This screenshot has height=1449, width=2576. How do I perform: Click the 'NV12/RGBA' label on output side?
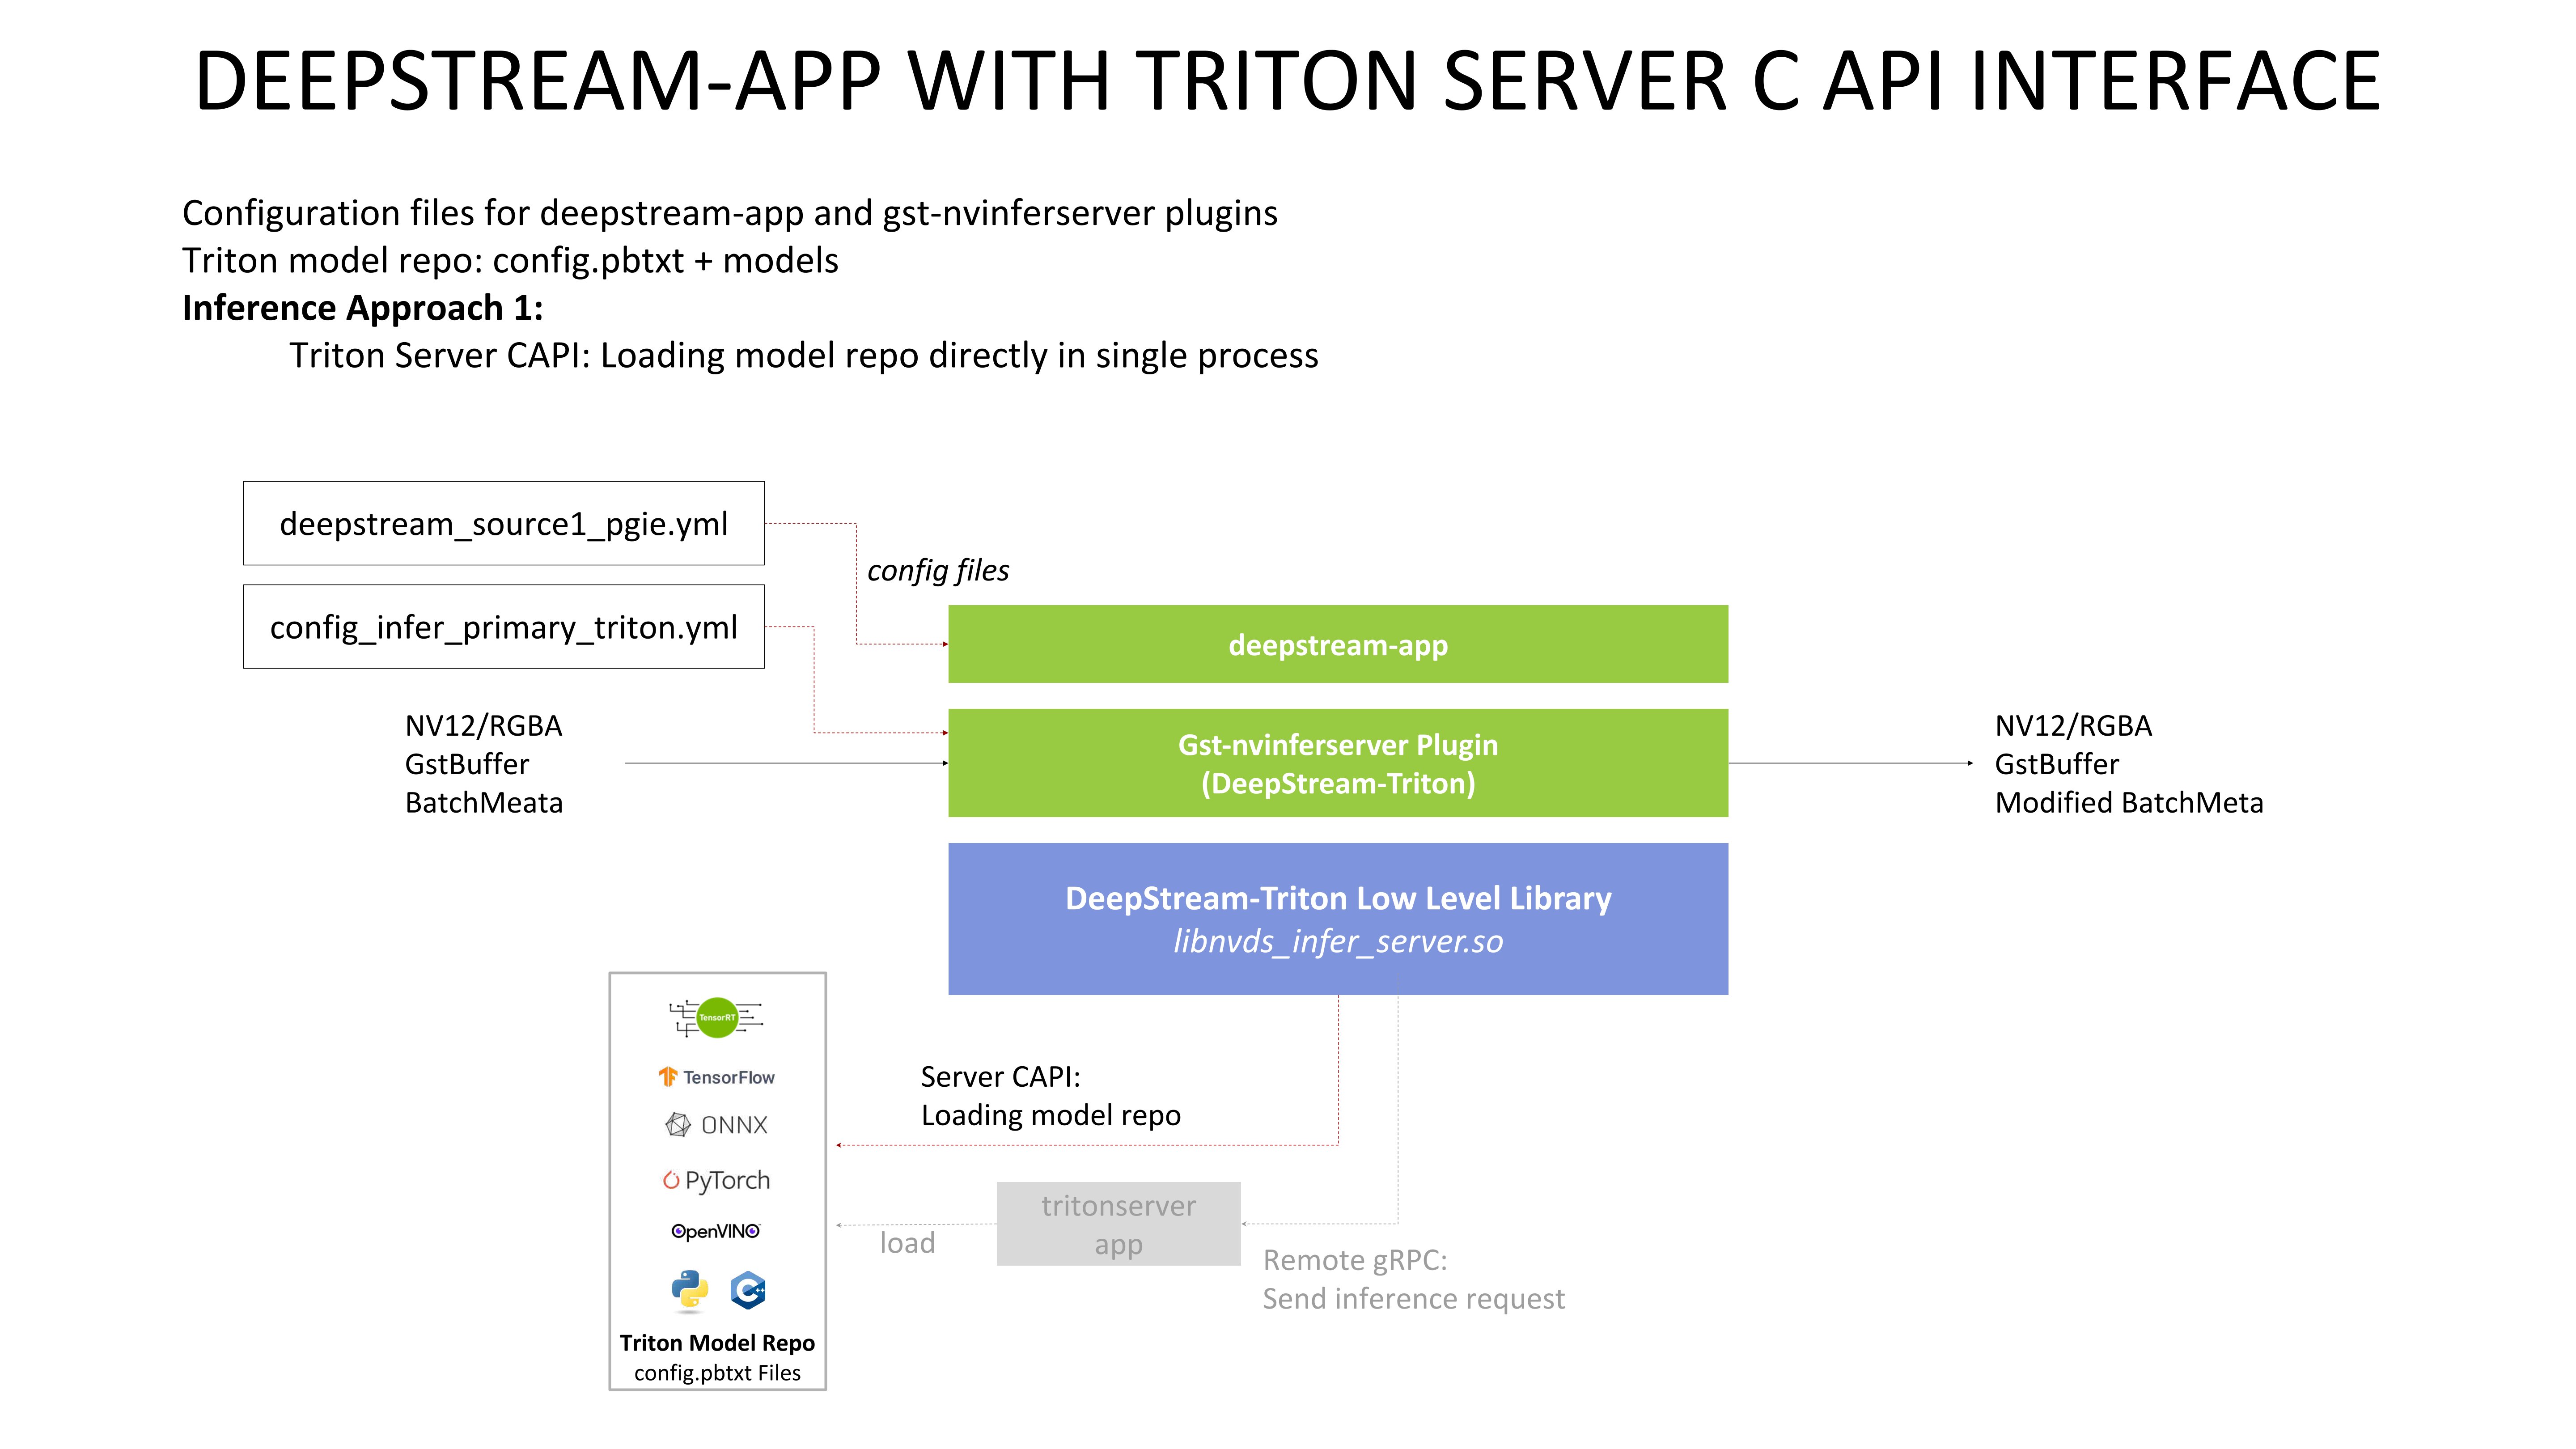(2073, 726)
